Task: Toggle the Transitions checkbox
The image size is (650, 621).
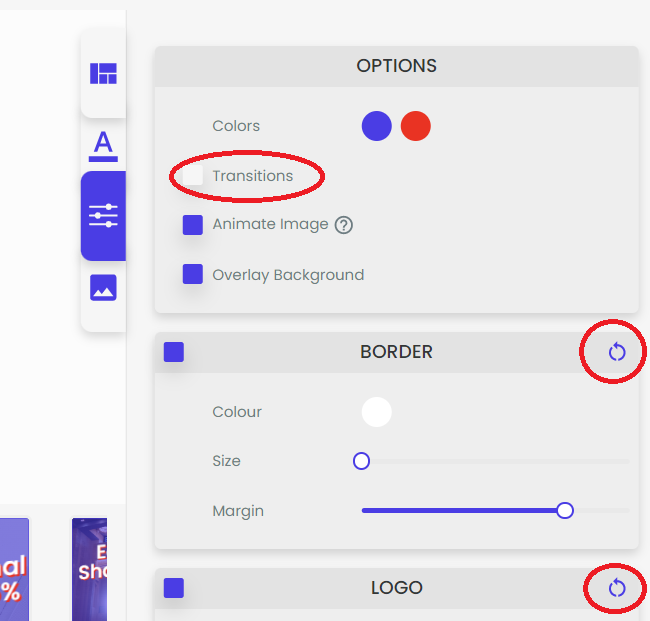Action: [193, 177]
